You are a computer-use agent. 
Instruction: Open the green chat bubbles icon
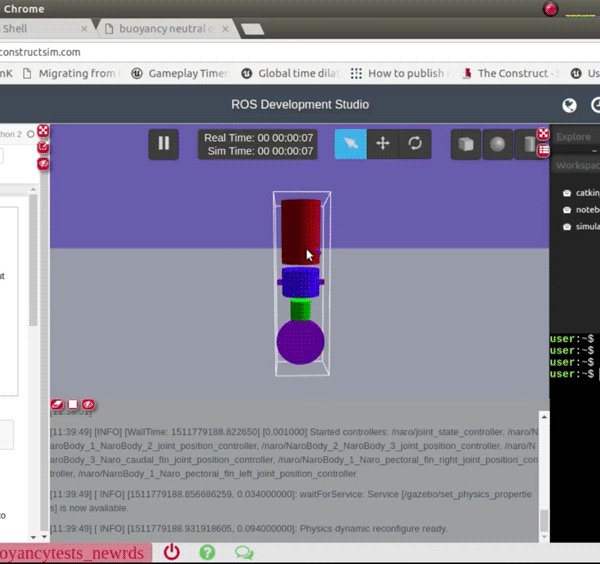(244, 553)
